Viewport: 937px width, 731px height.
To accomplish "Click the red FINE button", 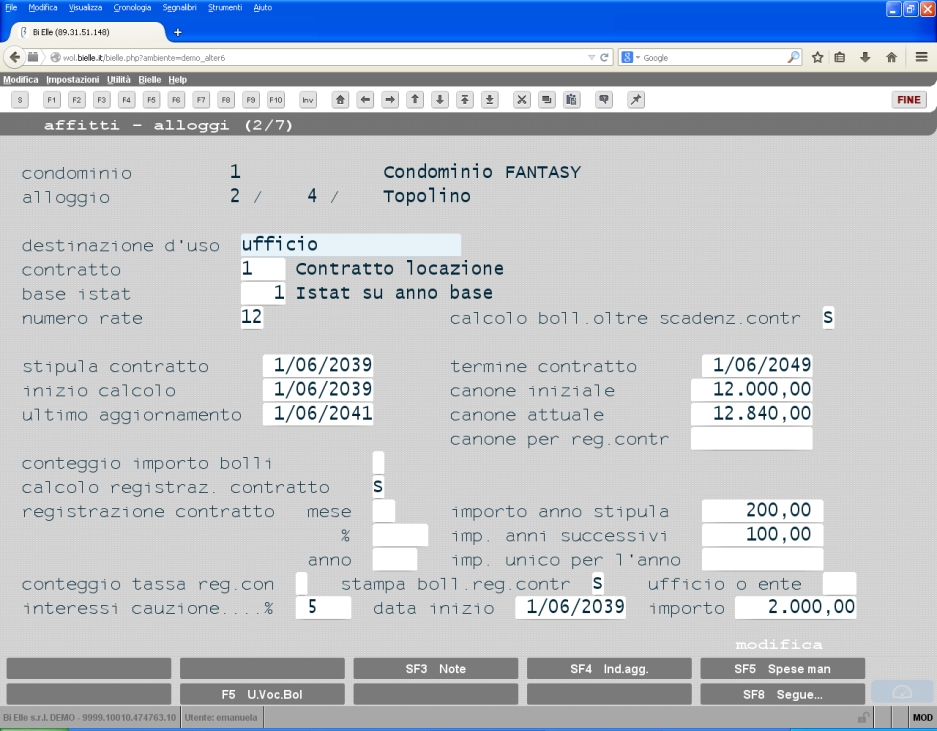I will pyautogui.click(x=908, y=100).
